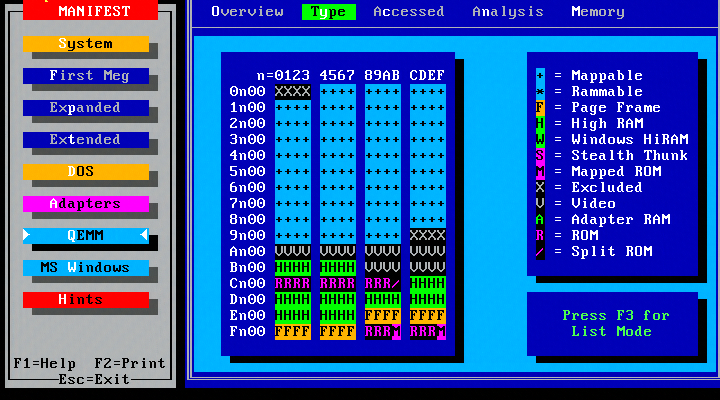Image resolution: width=720 pixels, height=400 pixels.
Task: Click the first RRRR block in row Cn00
Action: pyautogui.click(x=293, y=284)
